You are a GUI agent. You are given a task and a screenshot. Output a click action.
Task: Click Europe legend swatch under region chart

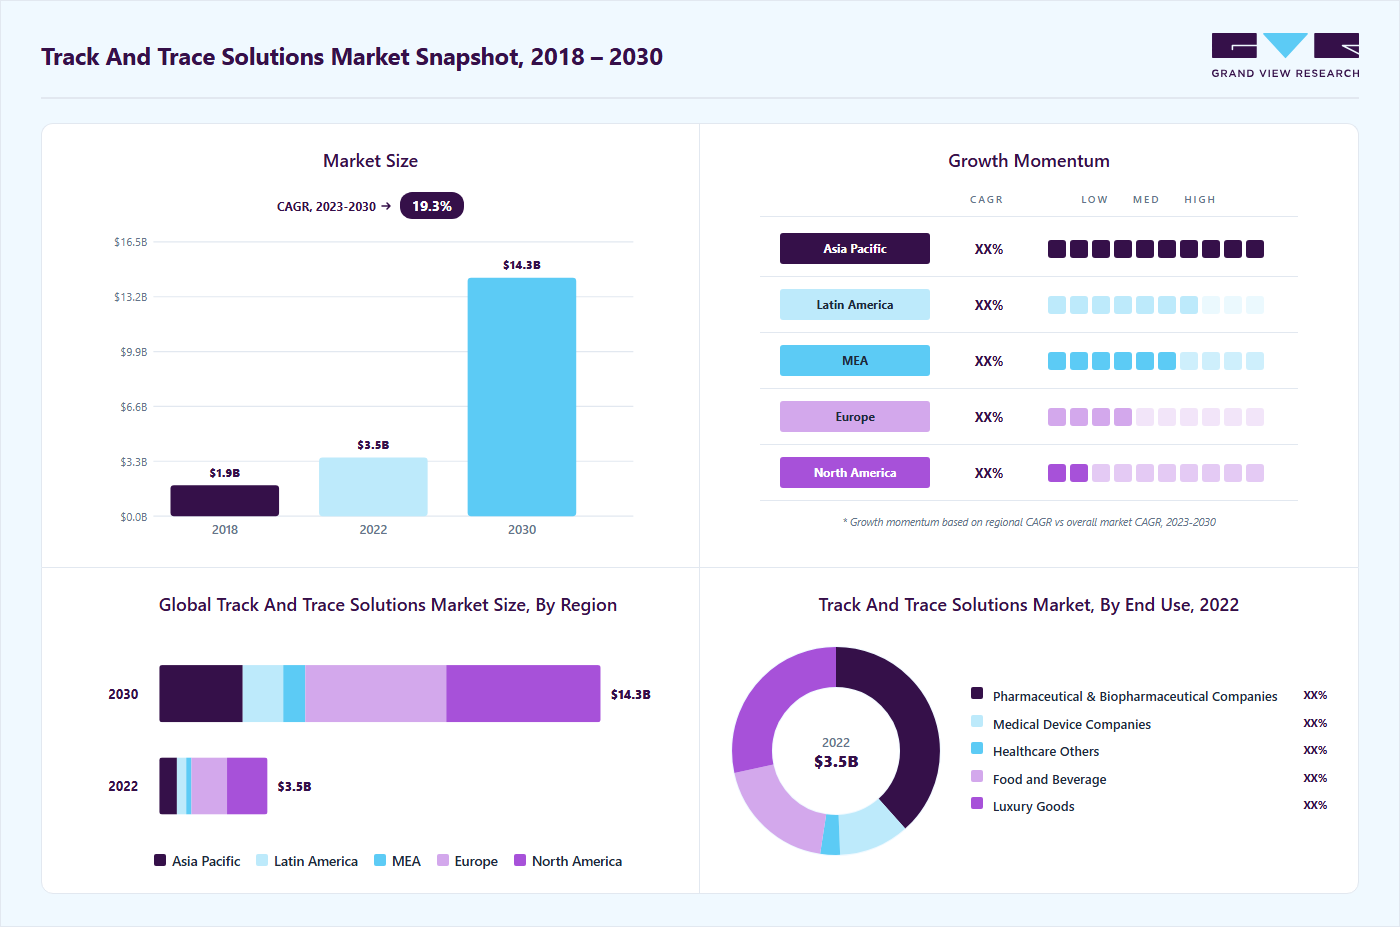pos(443,860)
